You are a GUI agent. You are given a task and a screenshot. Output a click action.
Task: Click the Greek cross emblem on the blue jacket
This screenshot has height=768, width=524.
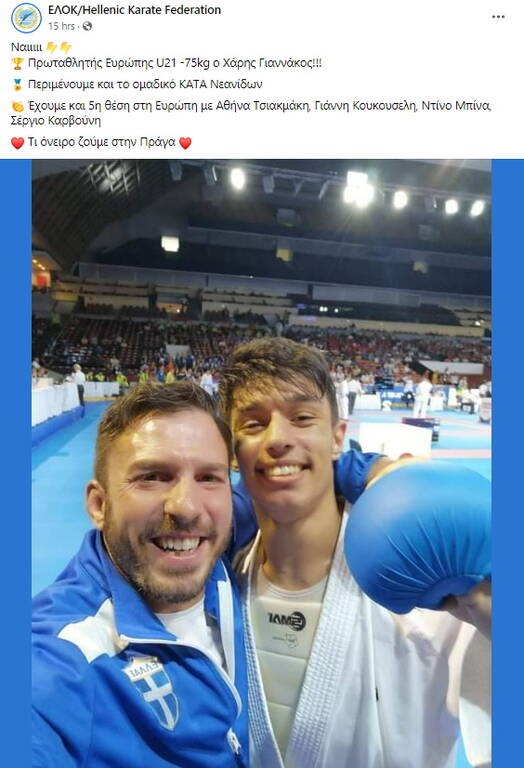click(x=155, y=692)
